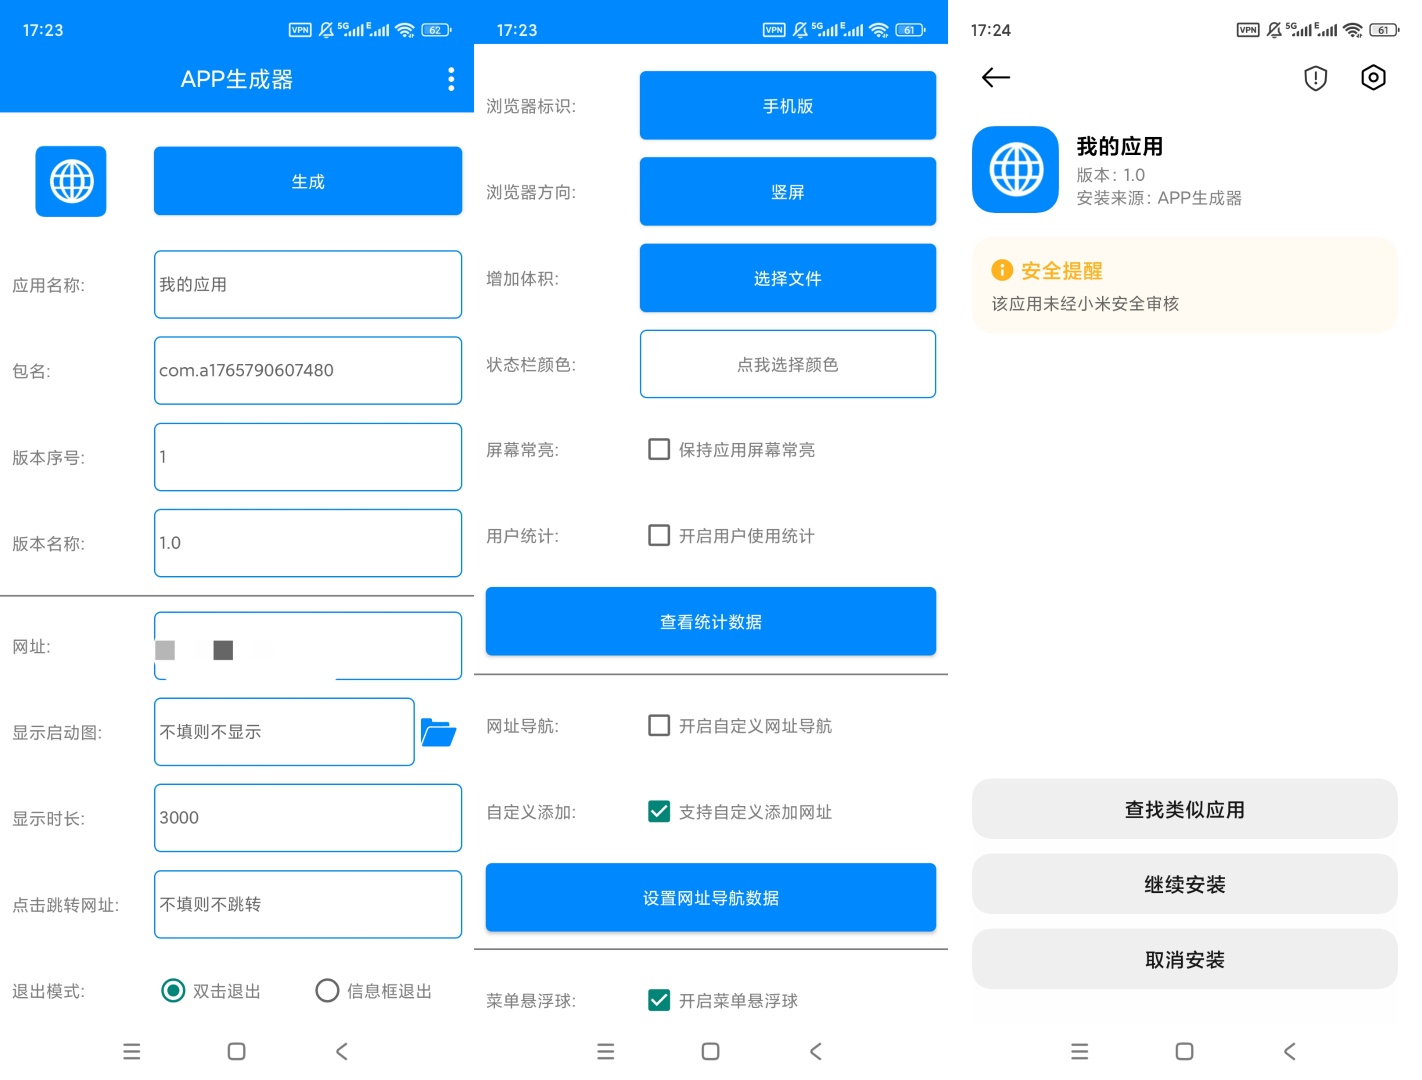Open the three-dot overflow menu
1422x1080 pixels.
click(x=451, y=79)
